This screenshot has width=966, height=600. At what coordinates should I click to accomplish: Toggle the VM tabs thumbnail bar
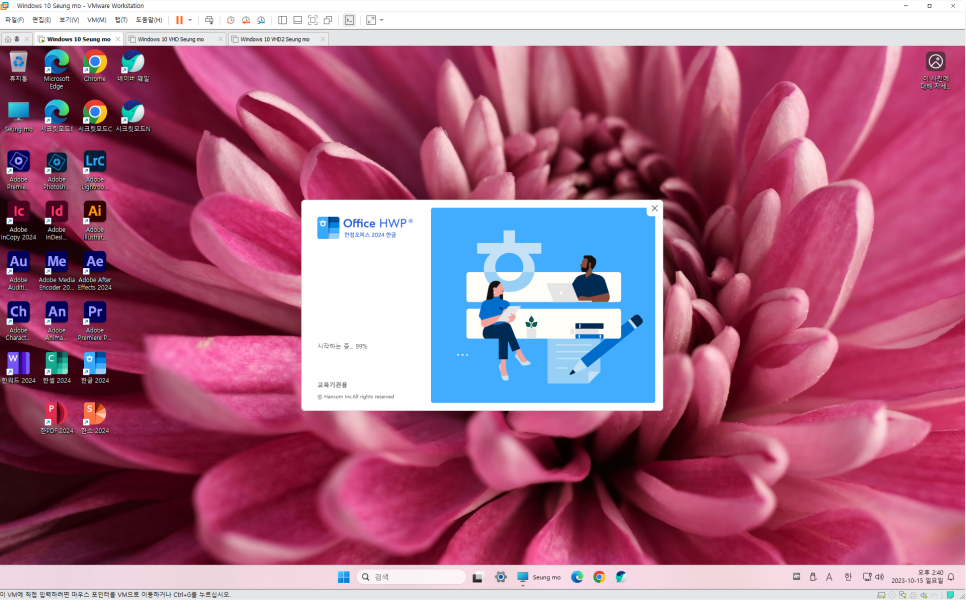coord(297,20)
